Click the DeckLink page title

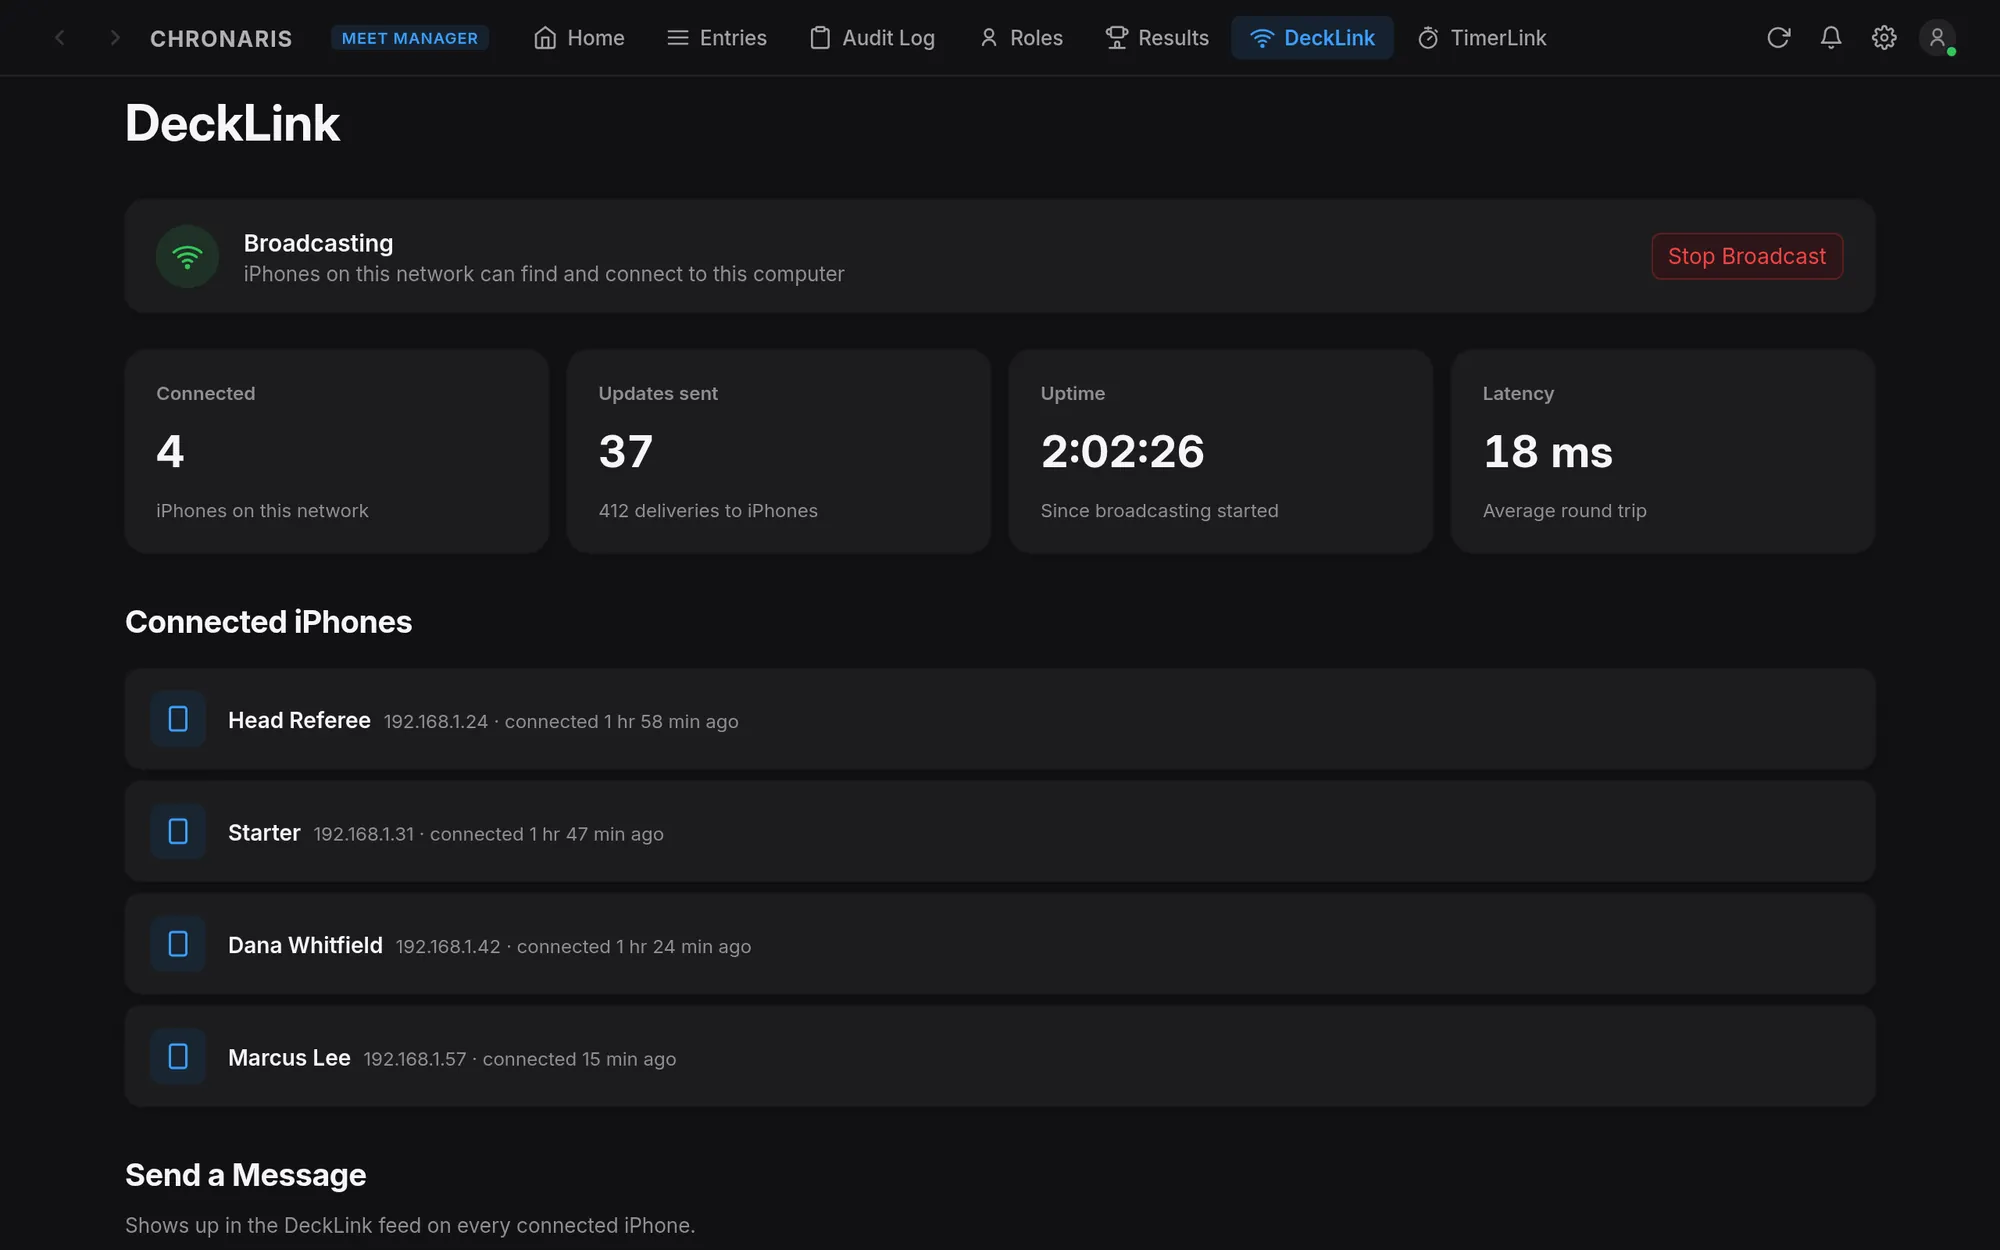[x=232, y=124]
